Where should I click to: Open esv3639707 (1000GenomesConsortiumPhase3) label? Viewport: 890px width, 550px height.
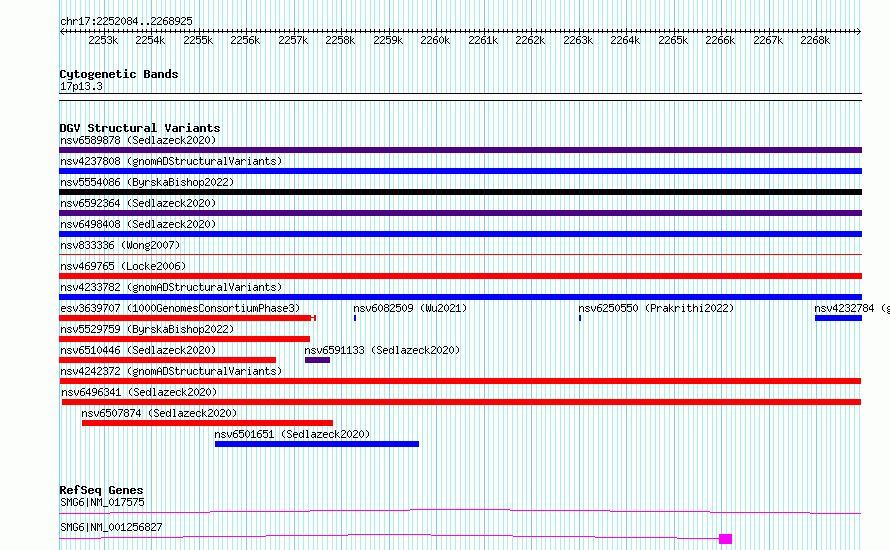point(180,308)
